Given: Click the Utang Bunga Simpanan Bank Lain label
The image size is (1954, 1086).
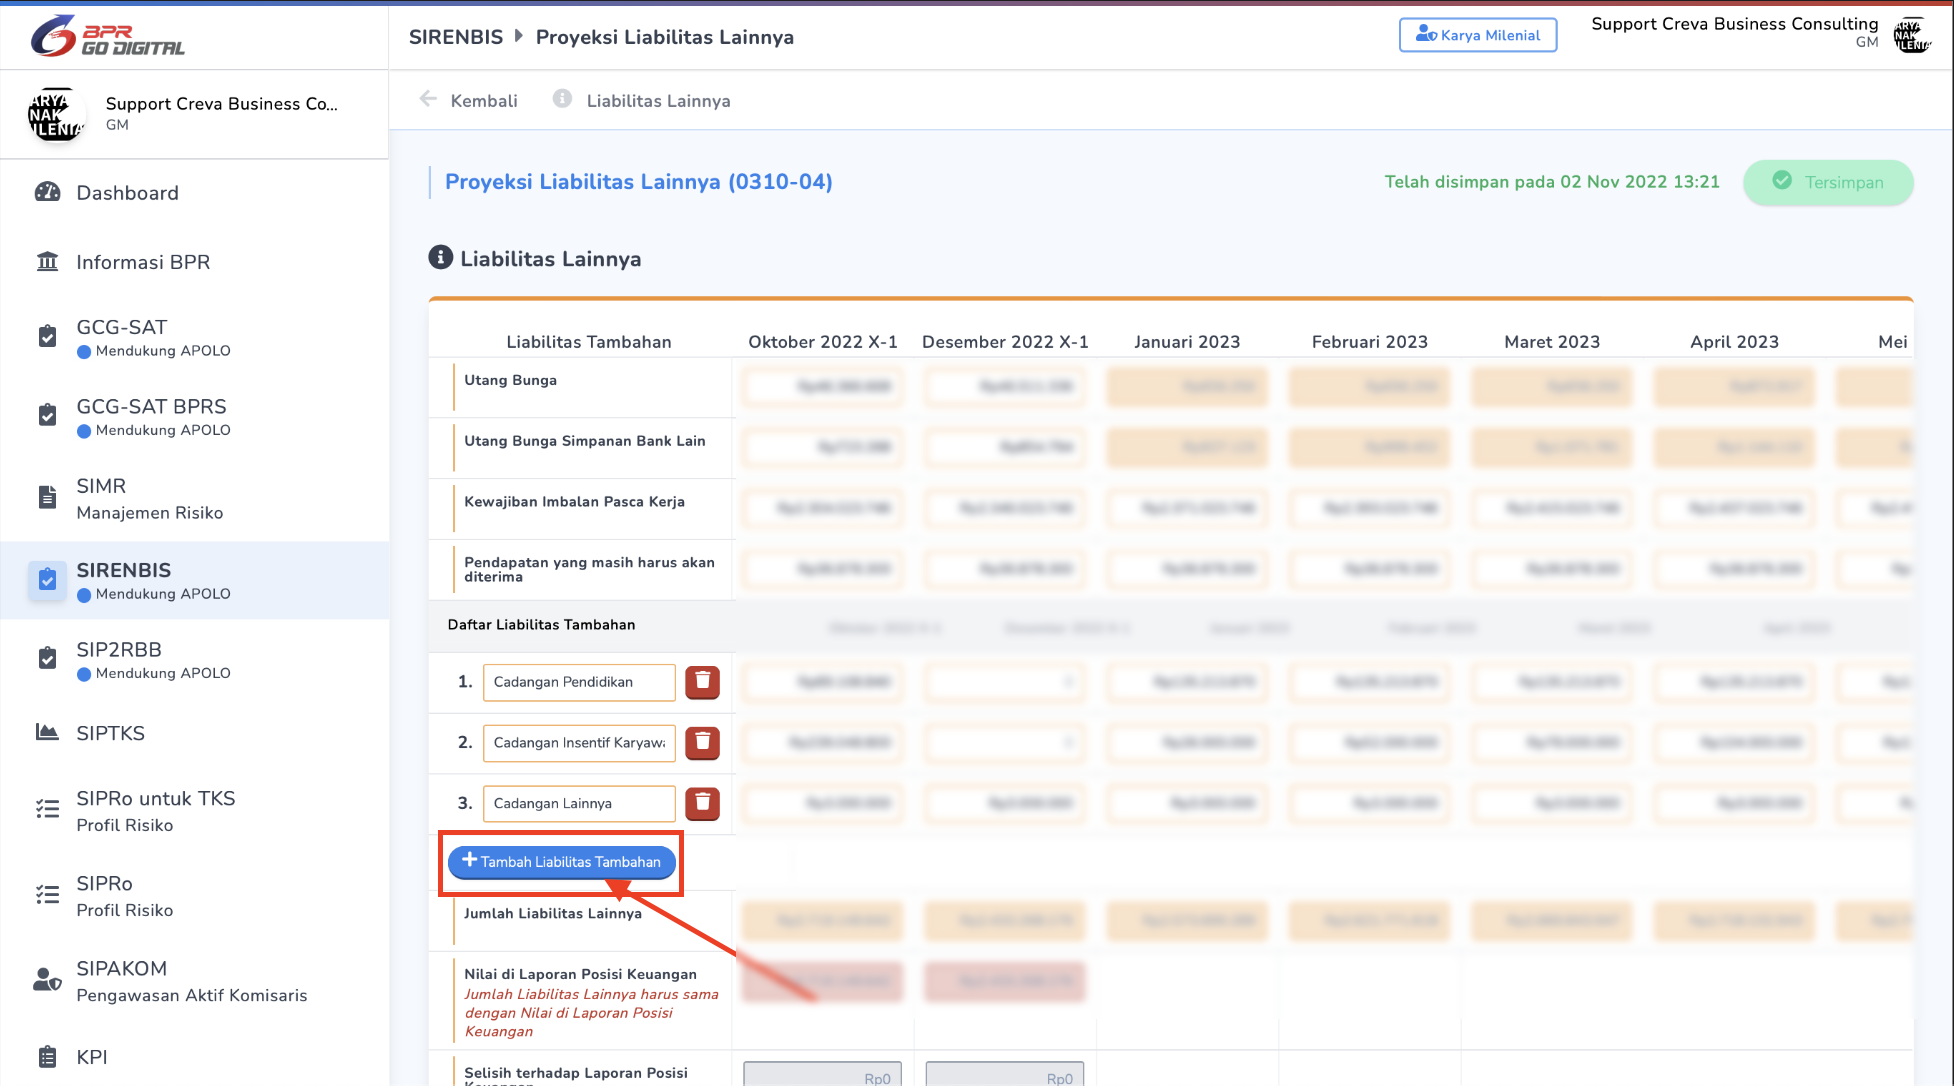Looking at the screenshot, I should pos(584,441).
